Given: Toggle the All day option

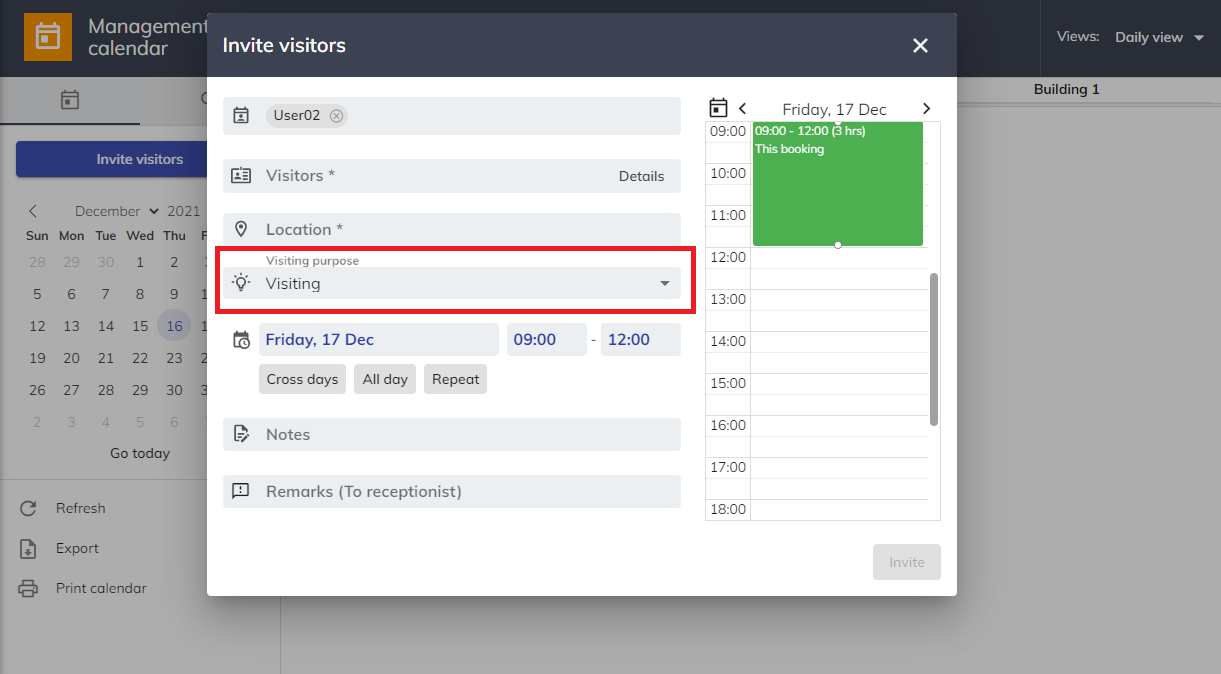Looking at the screenshot, I should coord(385,379).
